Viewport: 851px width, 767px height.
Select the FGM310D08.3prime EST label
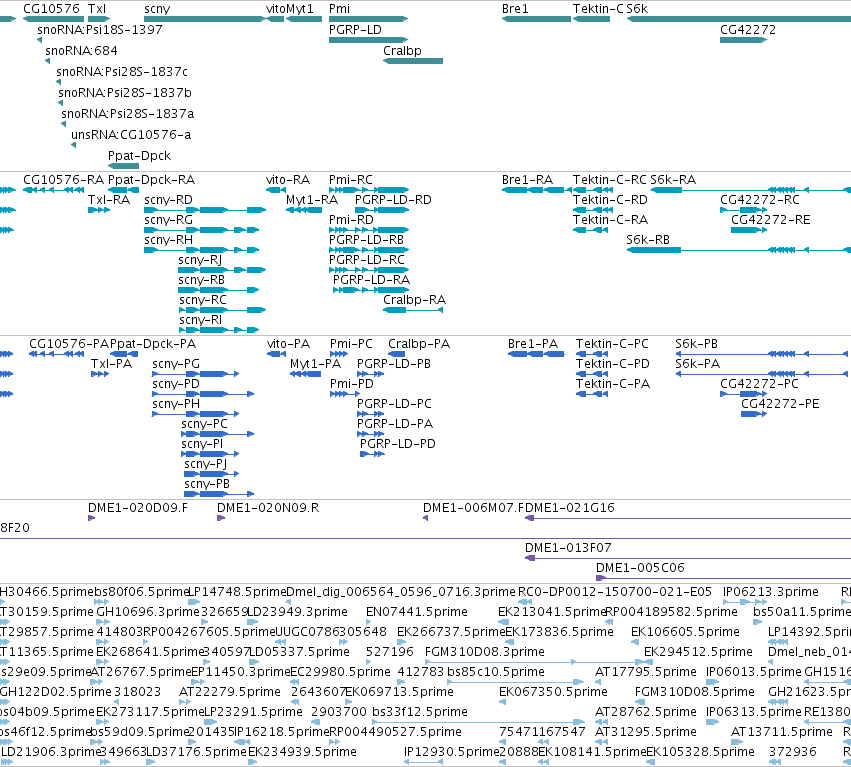[x=485, y=652]
